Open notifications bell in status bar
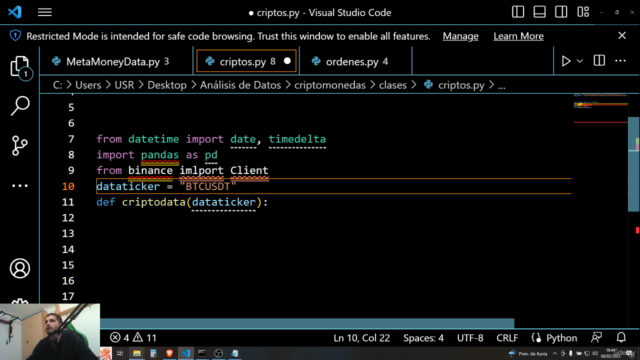Screen dimensions: 640x360 coord(621,338)
